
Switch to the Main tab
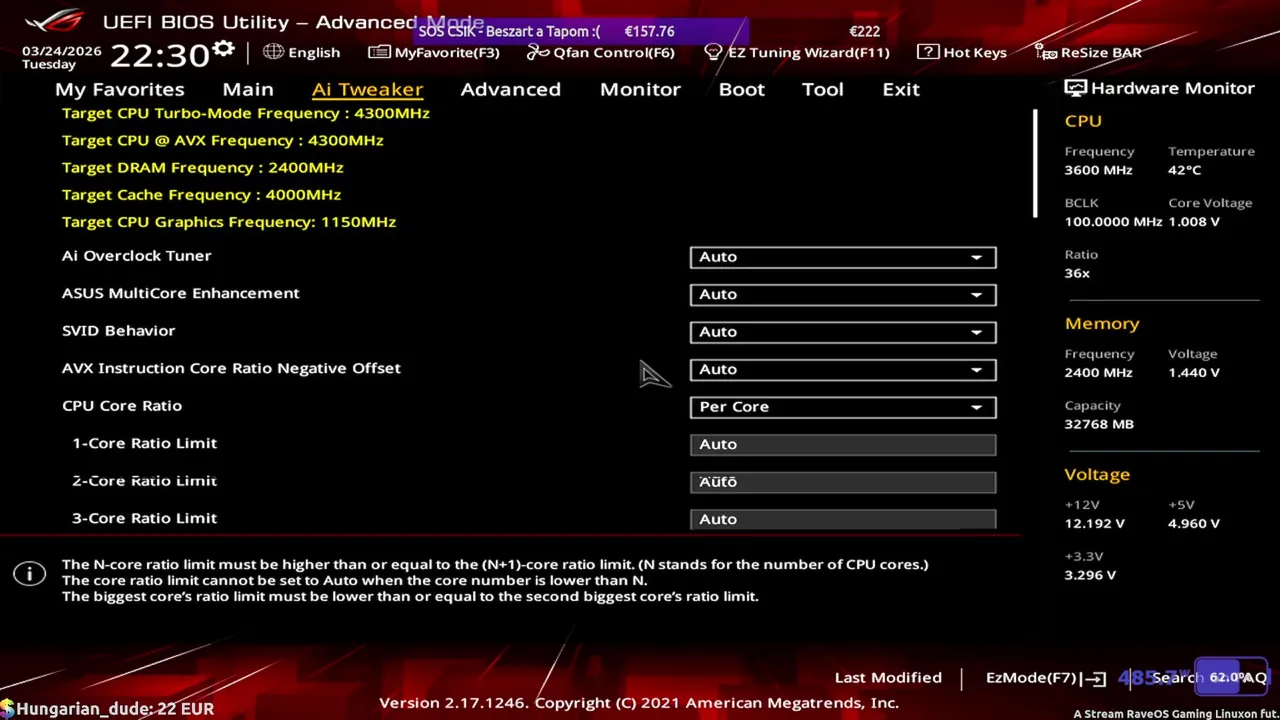pyautogui.click(x=248, y=89)
